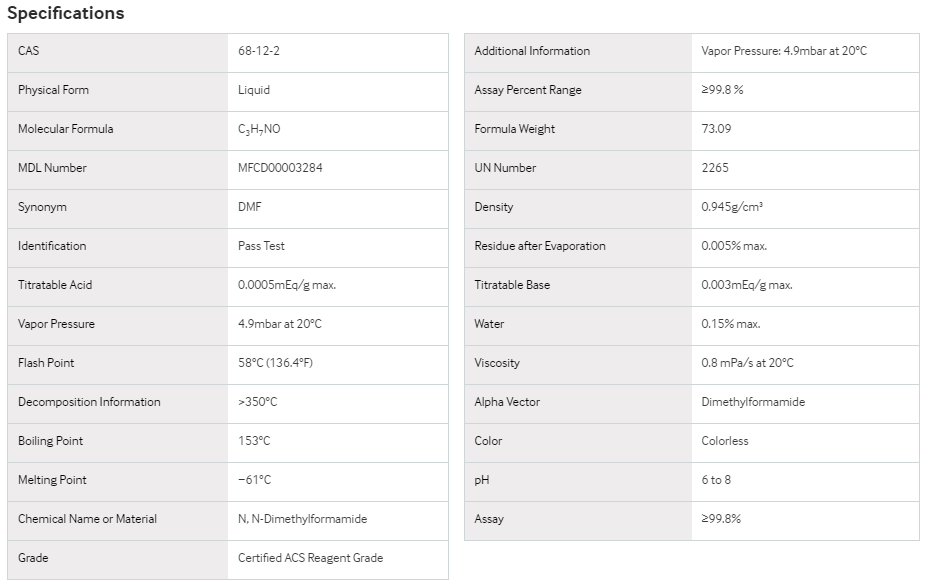Select the Molecular Formula C3H7NO cell
This screenshot has height=587, width=928.
click(338, 131)
